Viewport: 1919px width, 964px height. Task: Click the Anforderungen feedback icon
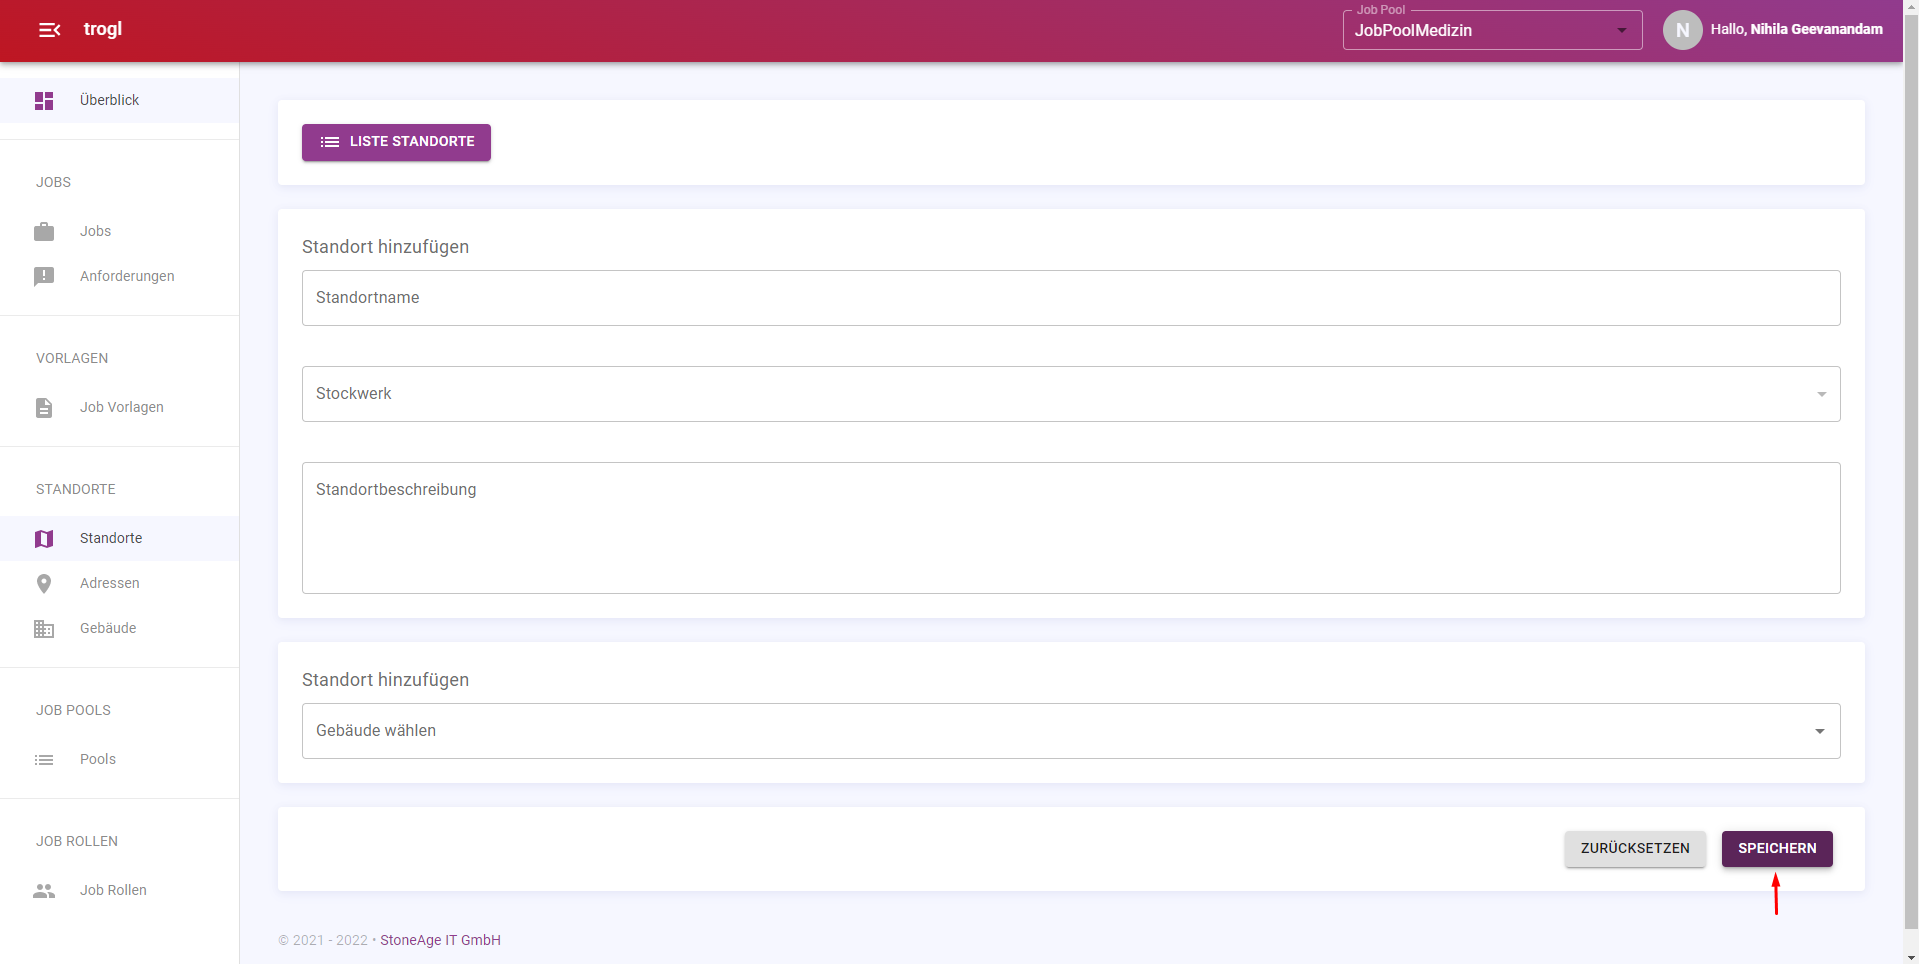[x=44, y=277]
